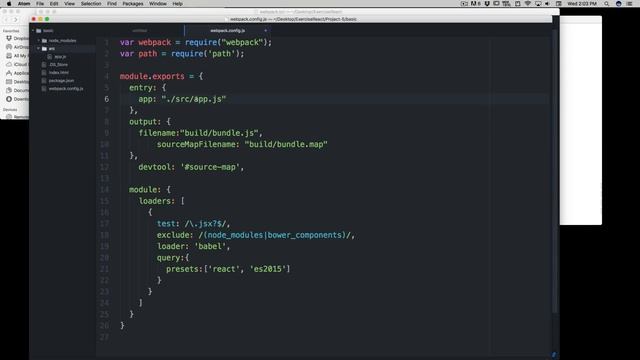Screen dimensions: 640x360
Task: Place cursor on var webpack require line
Action: click(x=196, y=42)
